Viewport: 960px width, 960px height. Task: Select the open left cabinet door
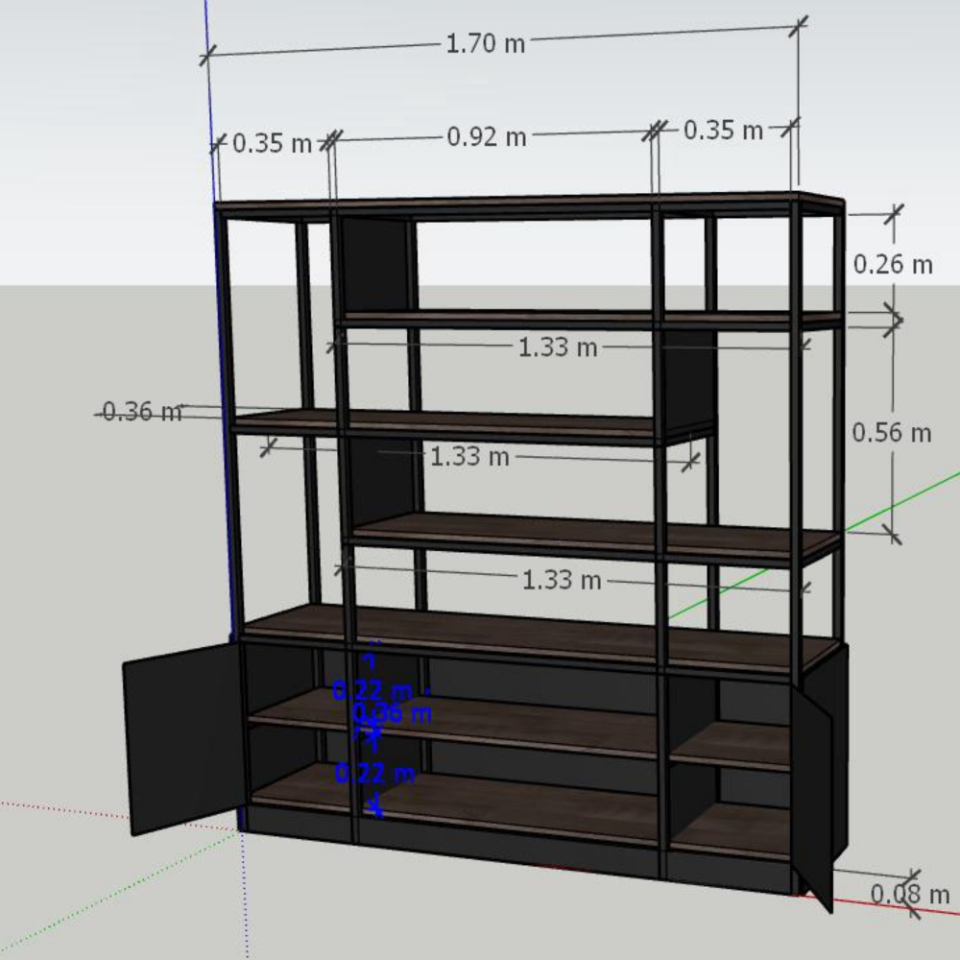pyautogui.click(x=180, y=735)
